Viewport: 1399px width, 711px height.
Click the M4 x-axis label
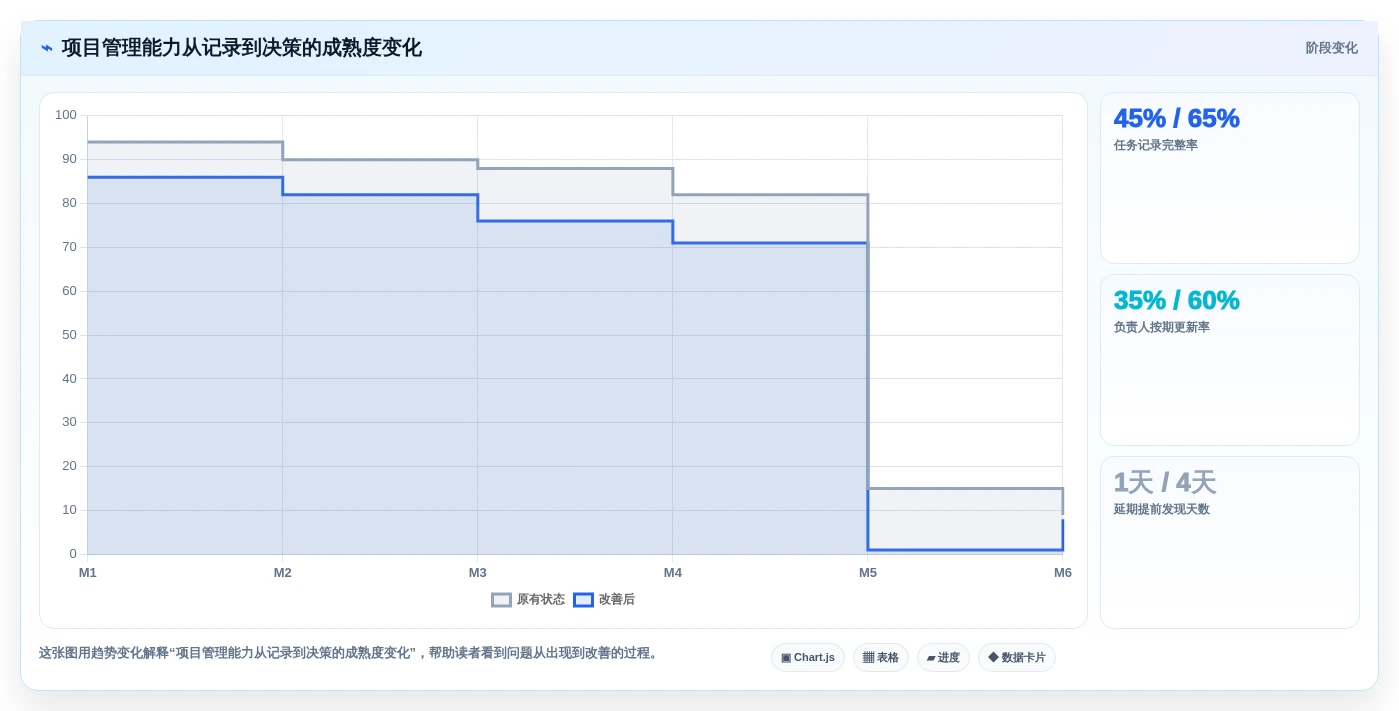(673, 573)
